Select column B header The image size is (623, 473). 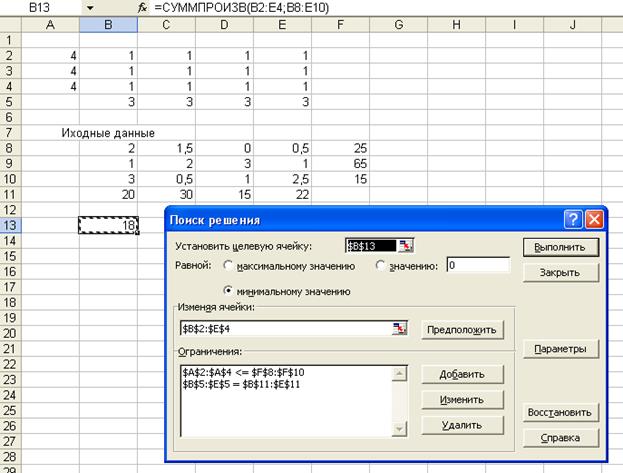coord(108,25)
